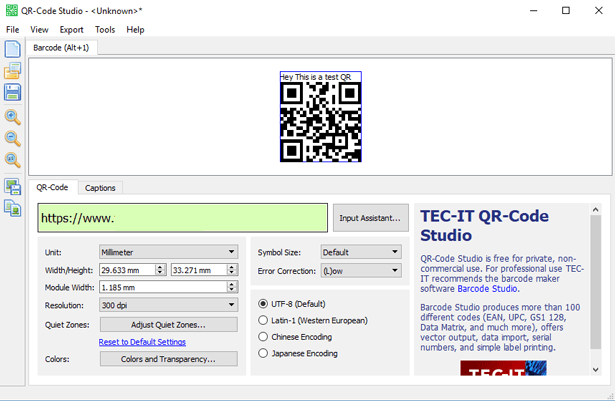The image size is (615, 401).
Task: Click the Export barcode image icon
Action: click(x=12, y=187)
